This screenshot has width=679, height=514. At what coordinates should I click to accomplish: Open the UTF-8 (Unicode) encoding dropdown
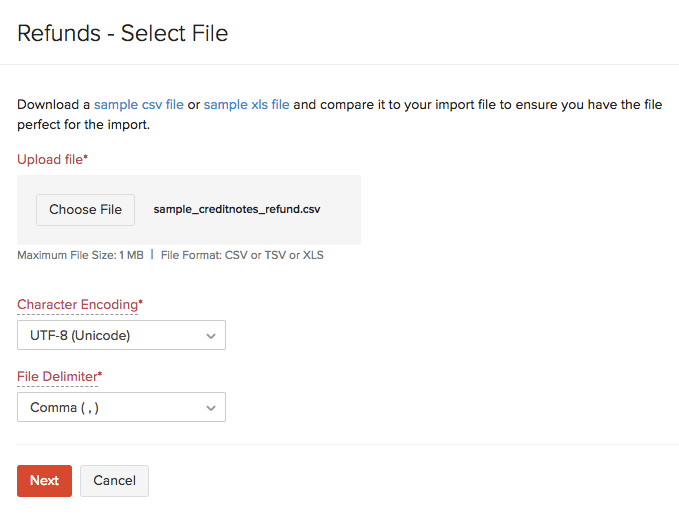[110, 335]
